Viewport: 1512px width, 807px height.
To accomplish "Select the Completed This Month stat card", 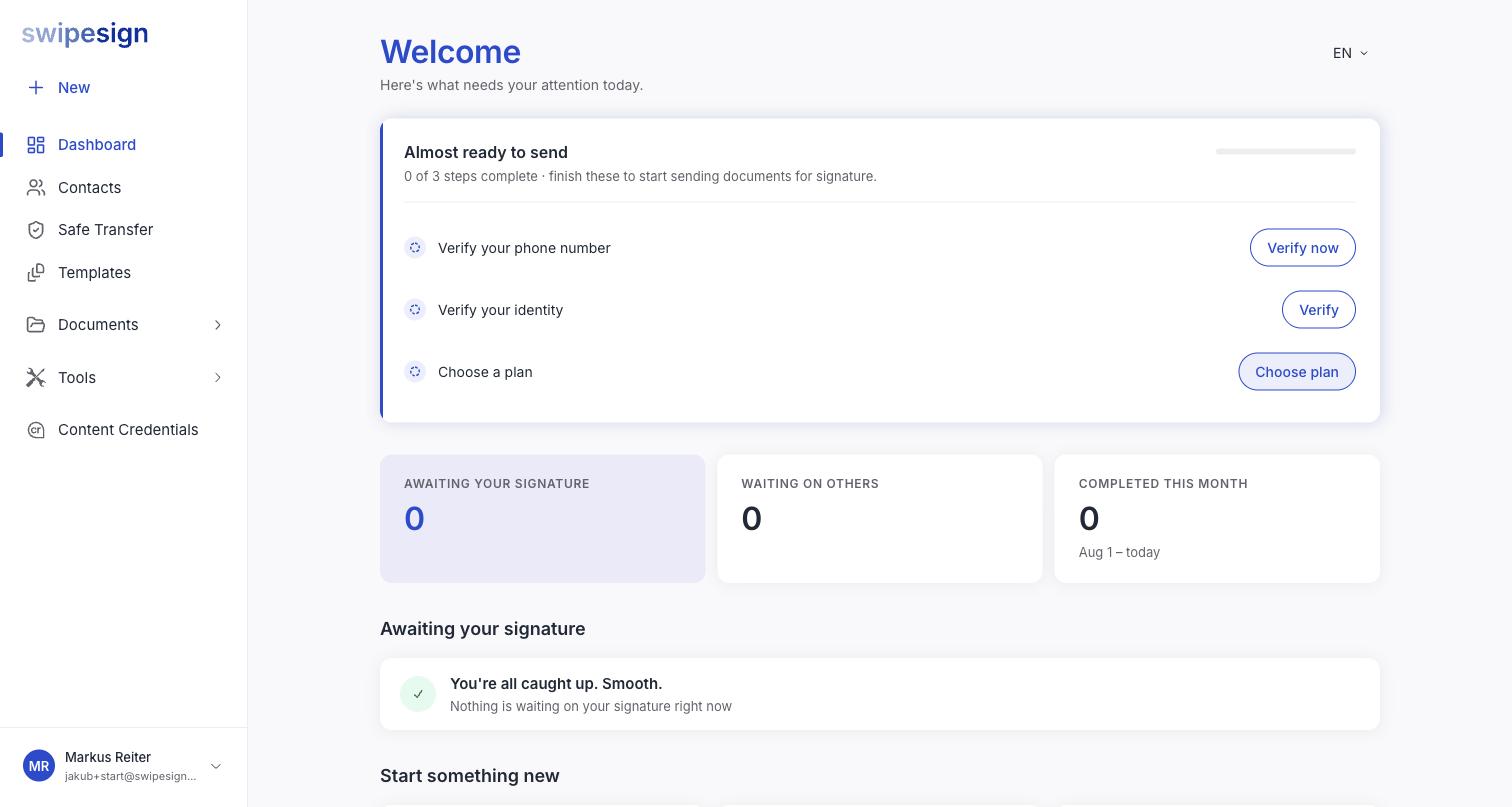I will tap(1217, 519).
